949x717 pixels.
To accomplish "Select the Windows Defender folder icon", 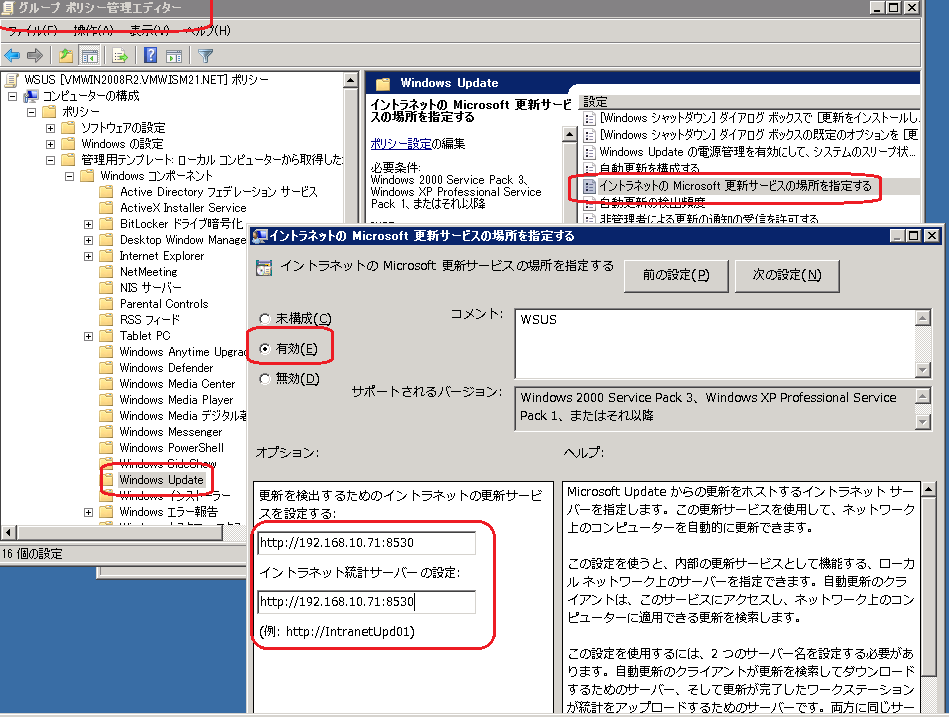I will tap(107, 368).
